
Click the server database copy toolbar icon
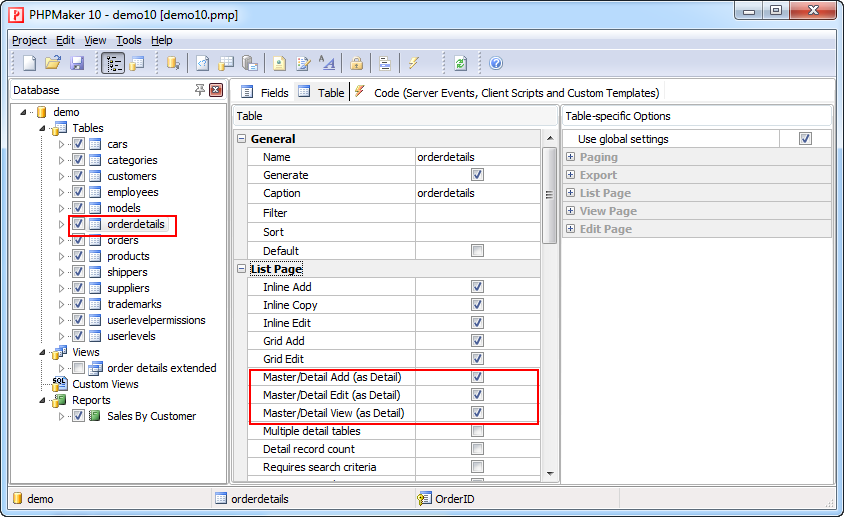[x=250, y=64]
